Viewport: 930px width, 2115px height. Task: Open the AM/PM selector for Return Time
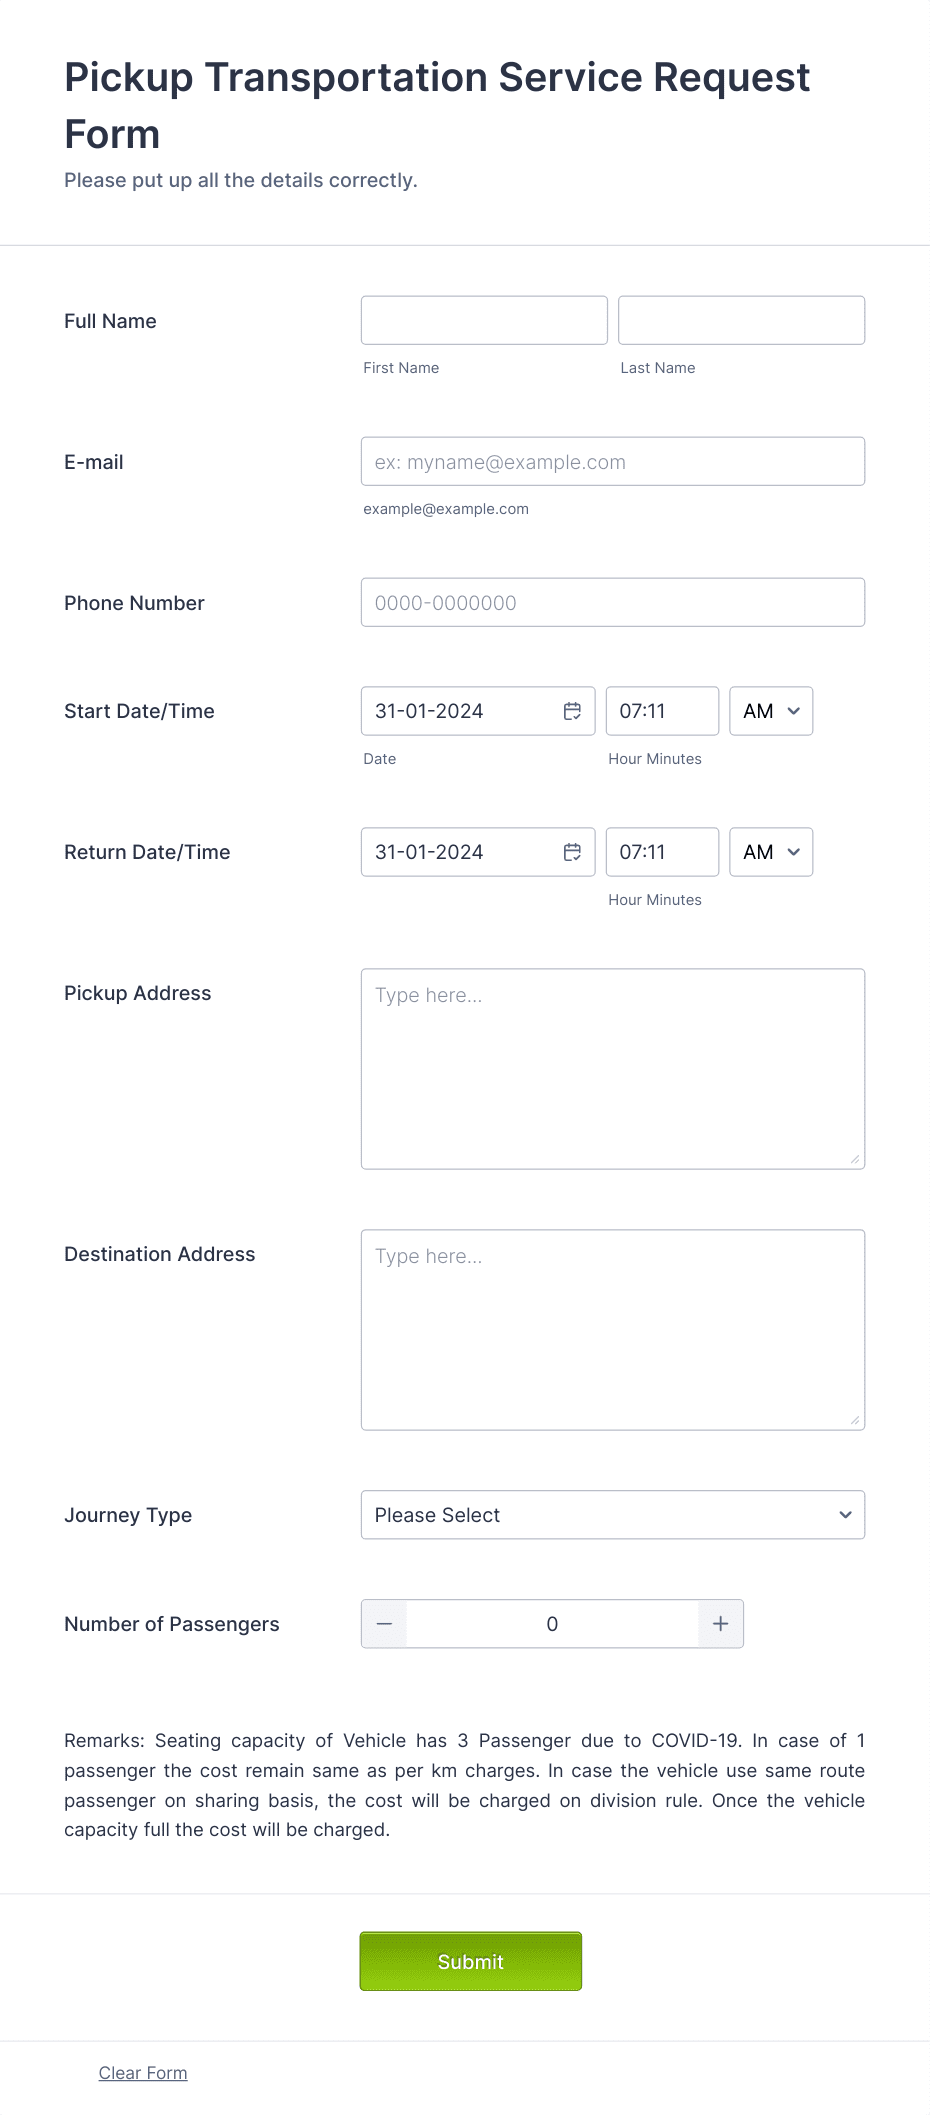pos(770,852)
